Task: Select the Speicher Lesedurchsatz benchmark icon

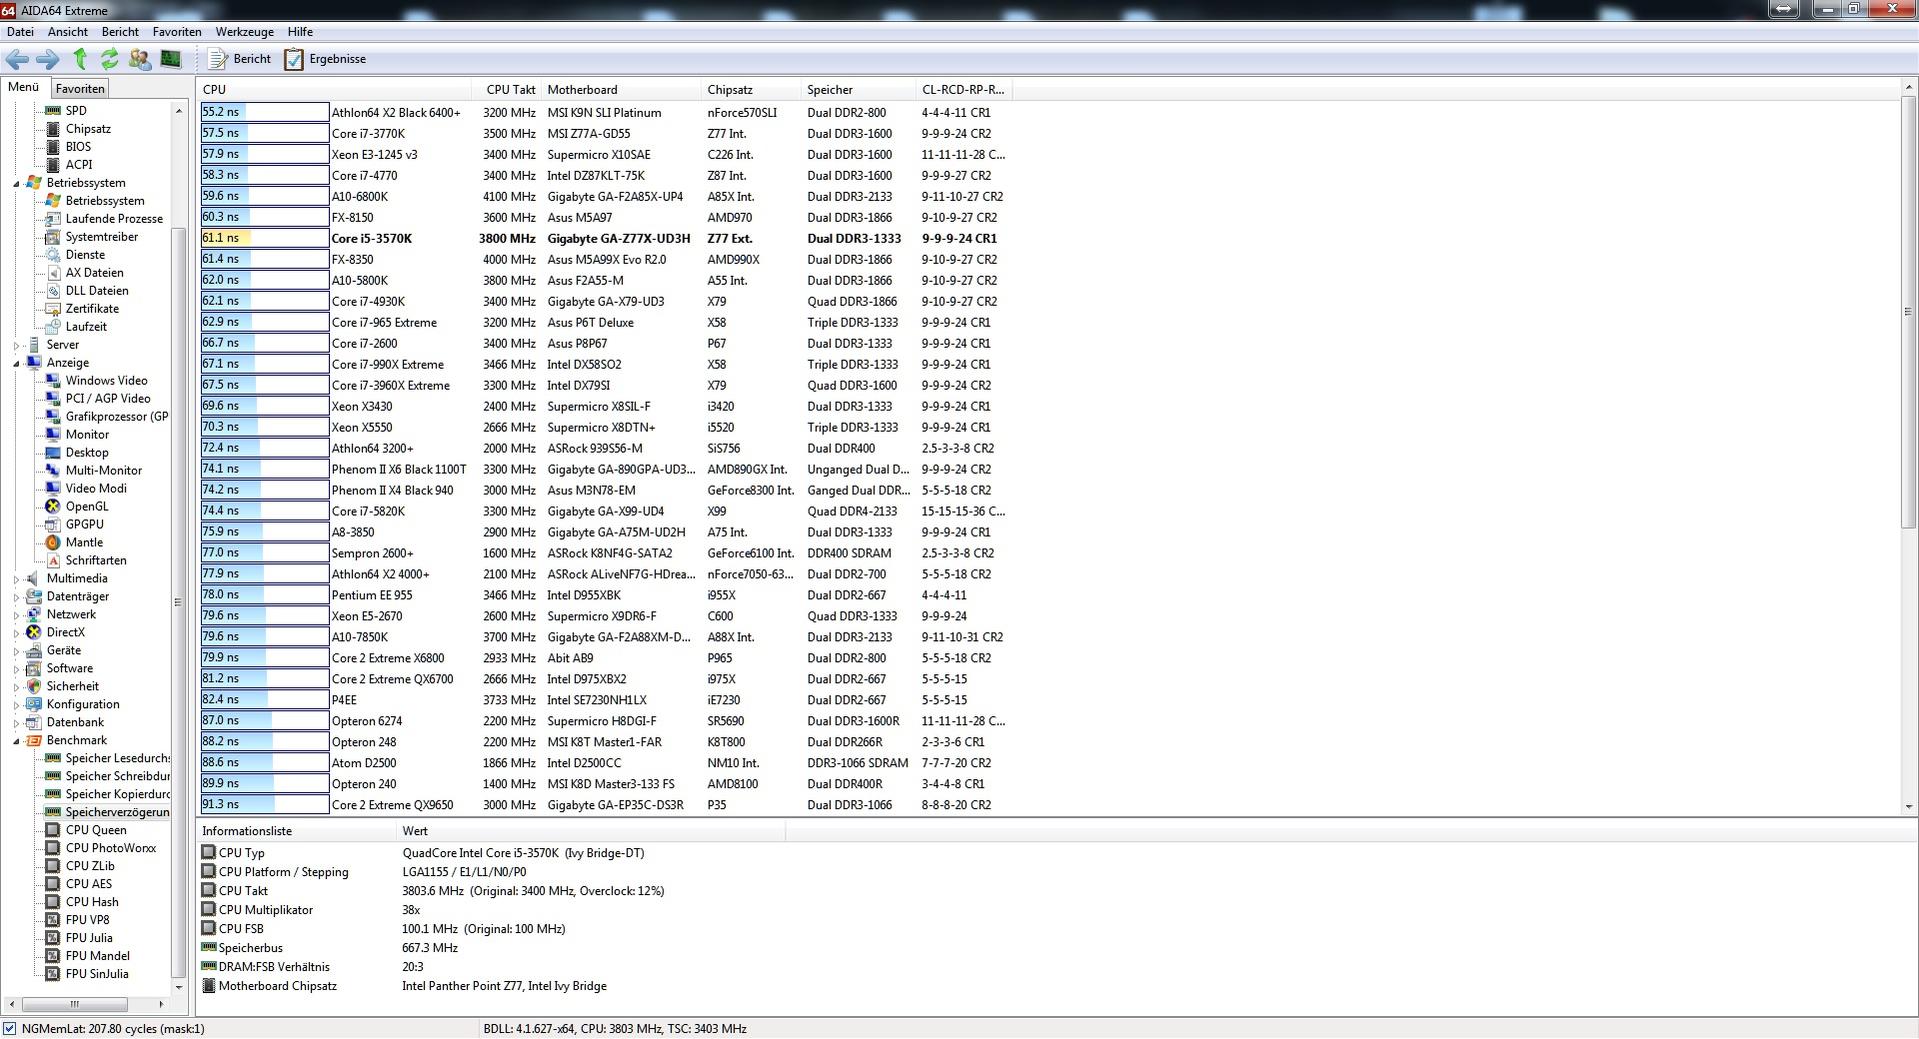Action: pyautogui.click(x=53, y=758)
